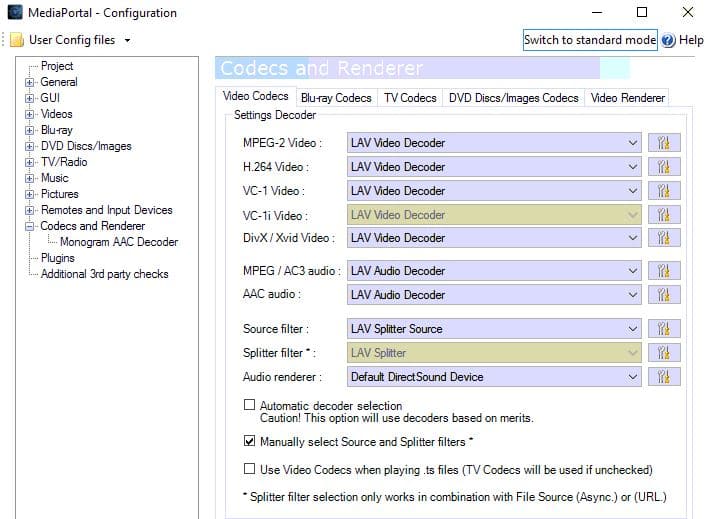
Task: Open DivX / Xvid decoder settings icon
Action: [663, 238]
